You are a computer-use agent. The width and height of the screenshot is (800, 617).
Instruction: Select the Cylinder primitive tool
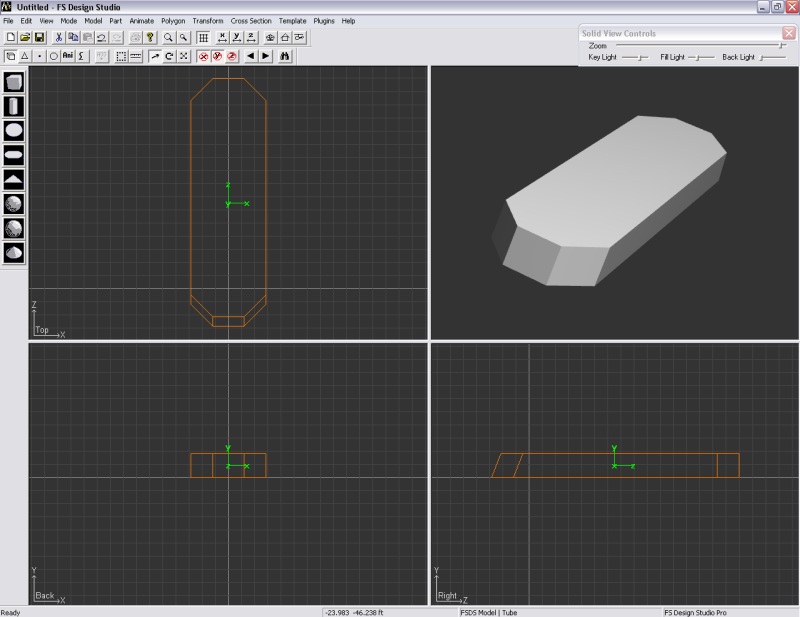click(x=14, y=106)
